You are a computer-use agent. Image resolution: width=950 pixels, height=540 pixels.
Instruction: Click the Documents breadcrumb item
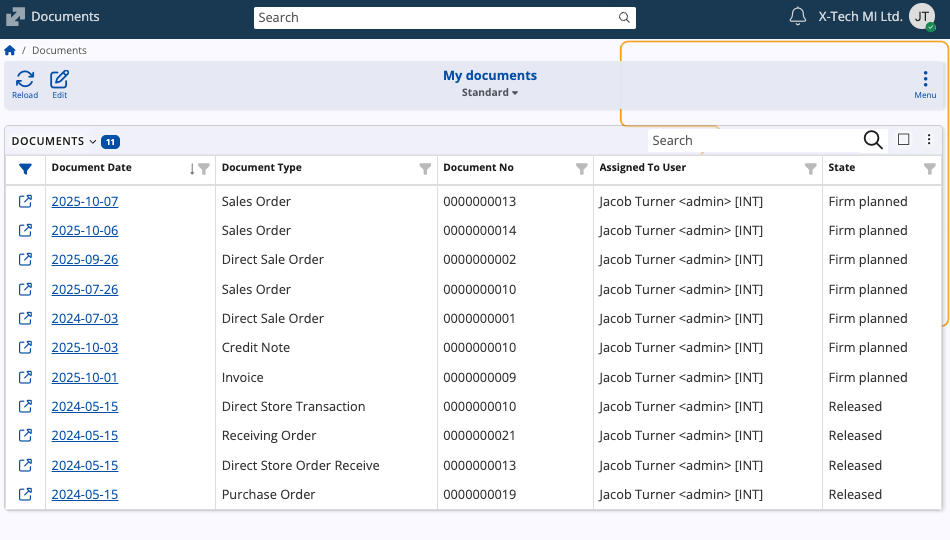click(x=59, y=50)
